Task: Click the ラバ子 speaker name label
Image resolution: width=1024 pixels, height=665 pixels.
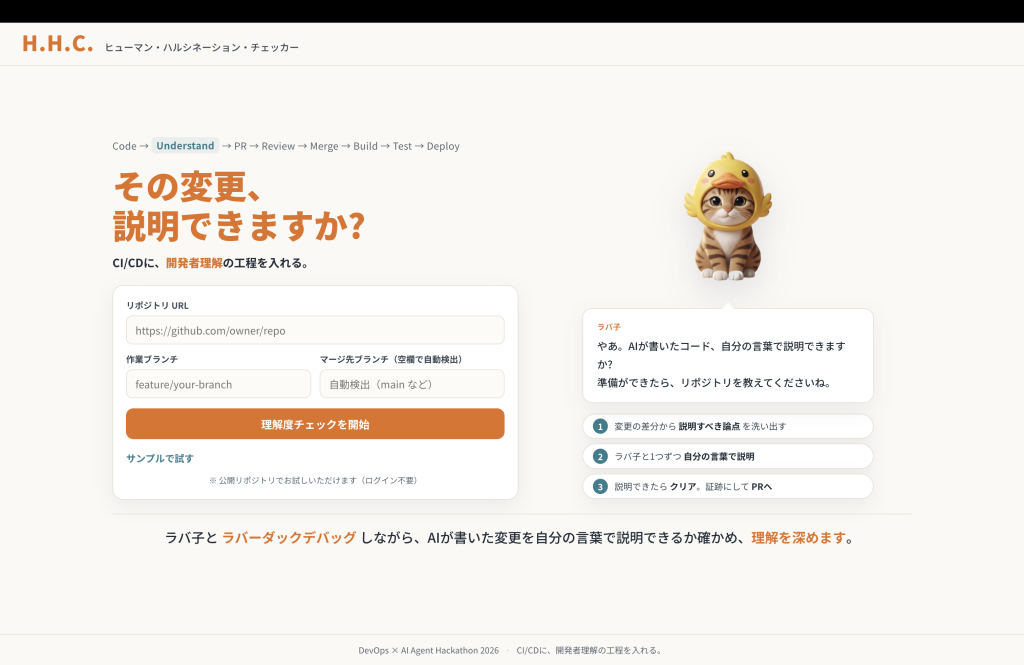Action: coord(609,327)
